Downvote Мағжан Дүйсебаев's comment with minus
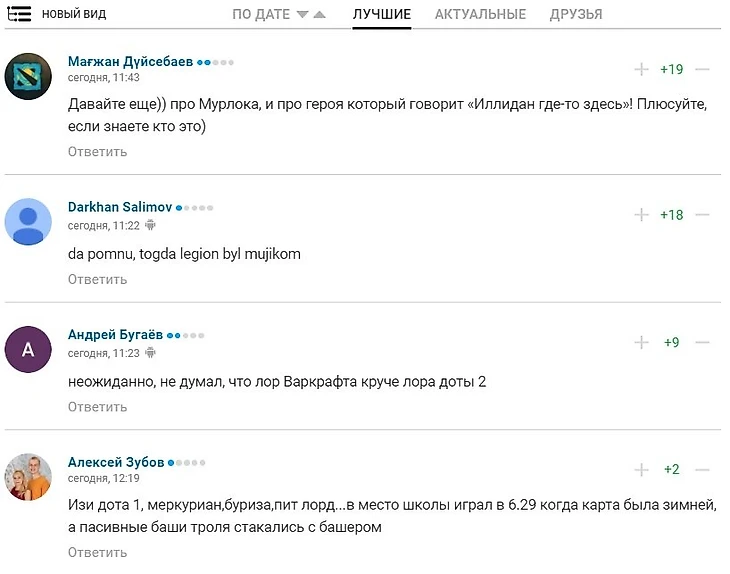730x574 pixels. coord(702,69)
